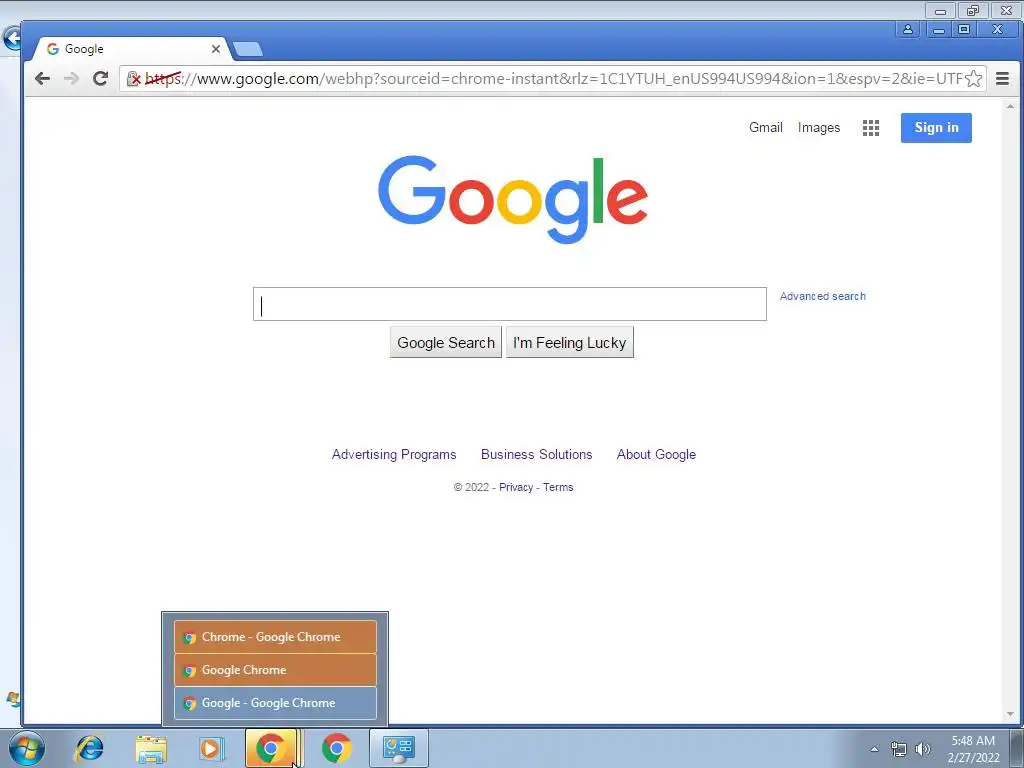The width and height of the screenshot is (1024, 768).
Task: Open the Google apps grid
Action: [871, 128]
